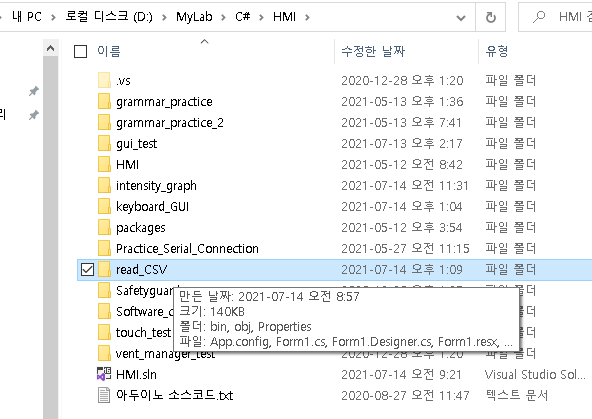Click the Practice_Serial_Connection folder icon

coord(104,248)
